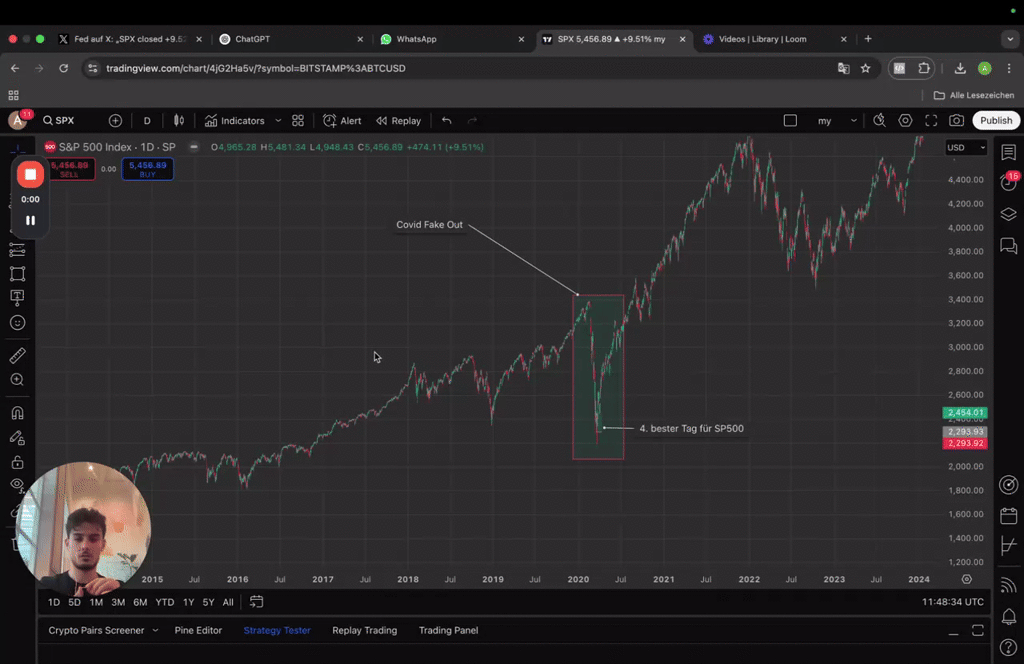Image resolution: width=1024 pixels, height=664 pixels.
Task: Set range to 5Y
Action: [208, 602]
